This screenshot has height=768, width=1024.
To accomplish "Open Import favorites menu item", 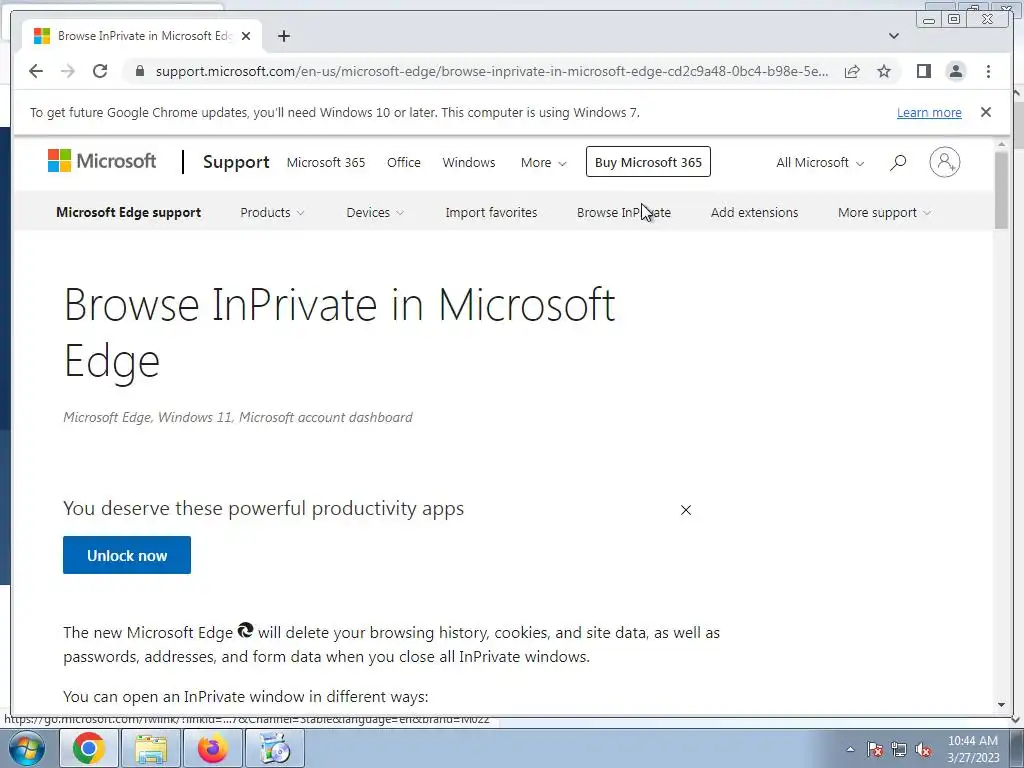I will point(491,212).
